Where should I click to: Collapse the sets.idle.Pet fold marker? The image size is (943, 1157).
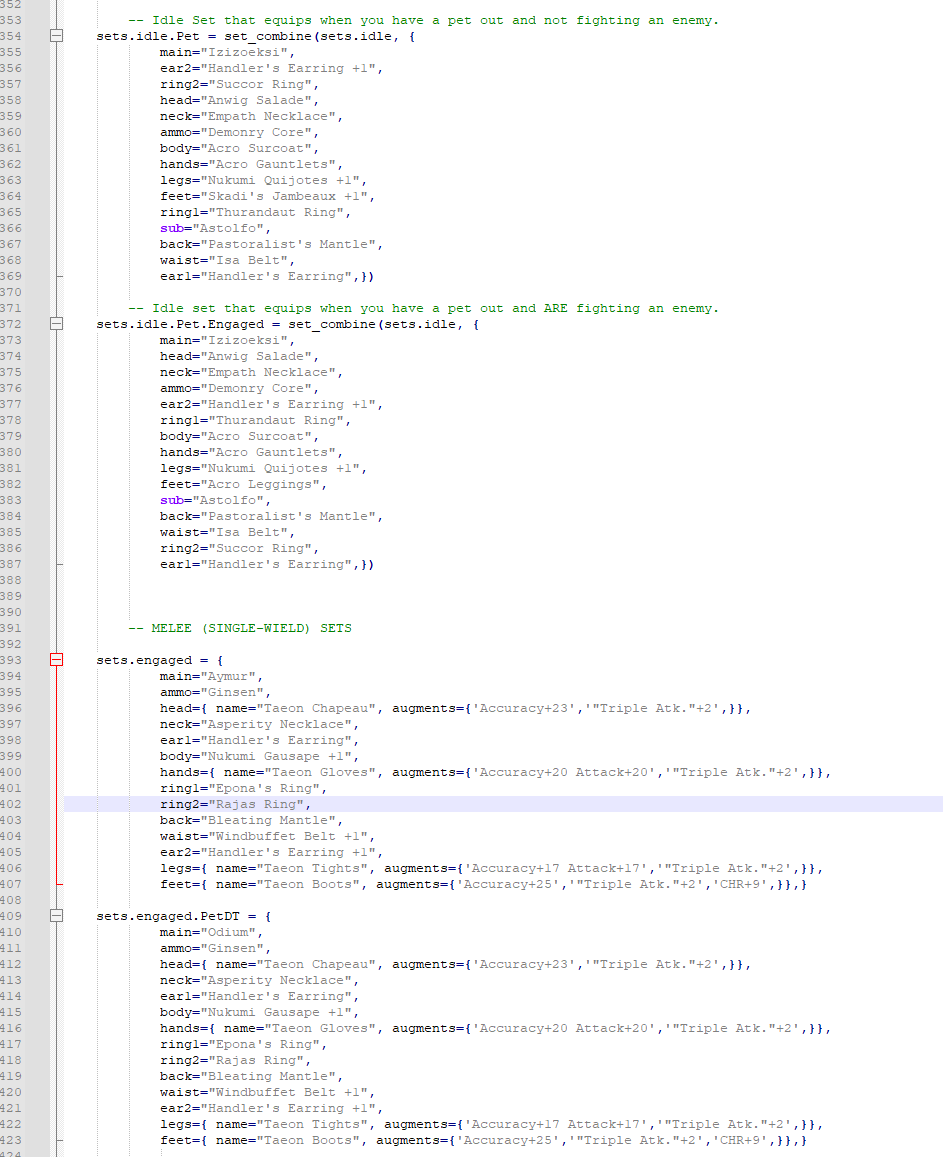click(x=56, y=35)
